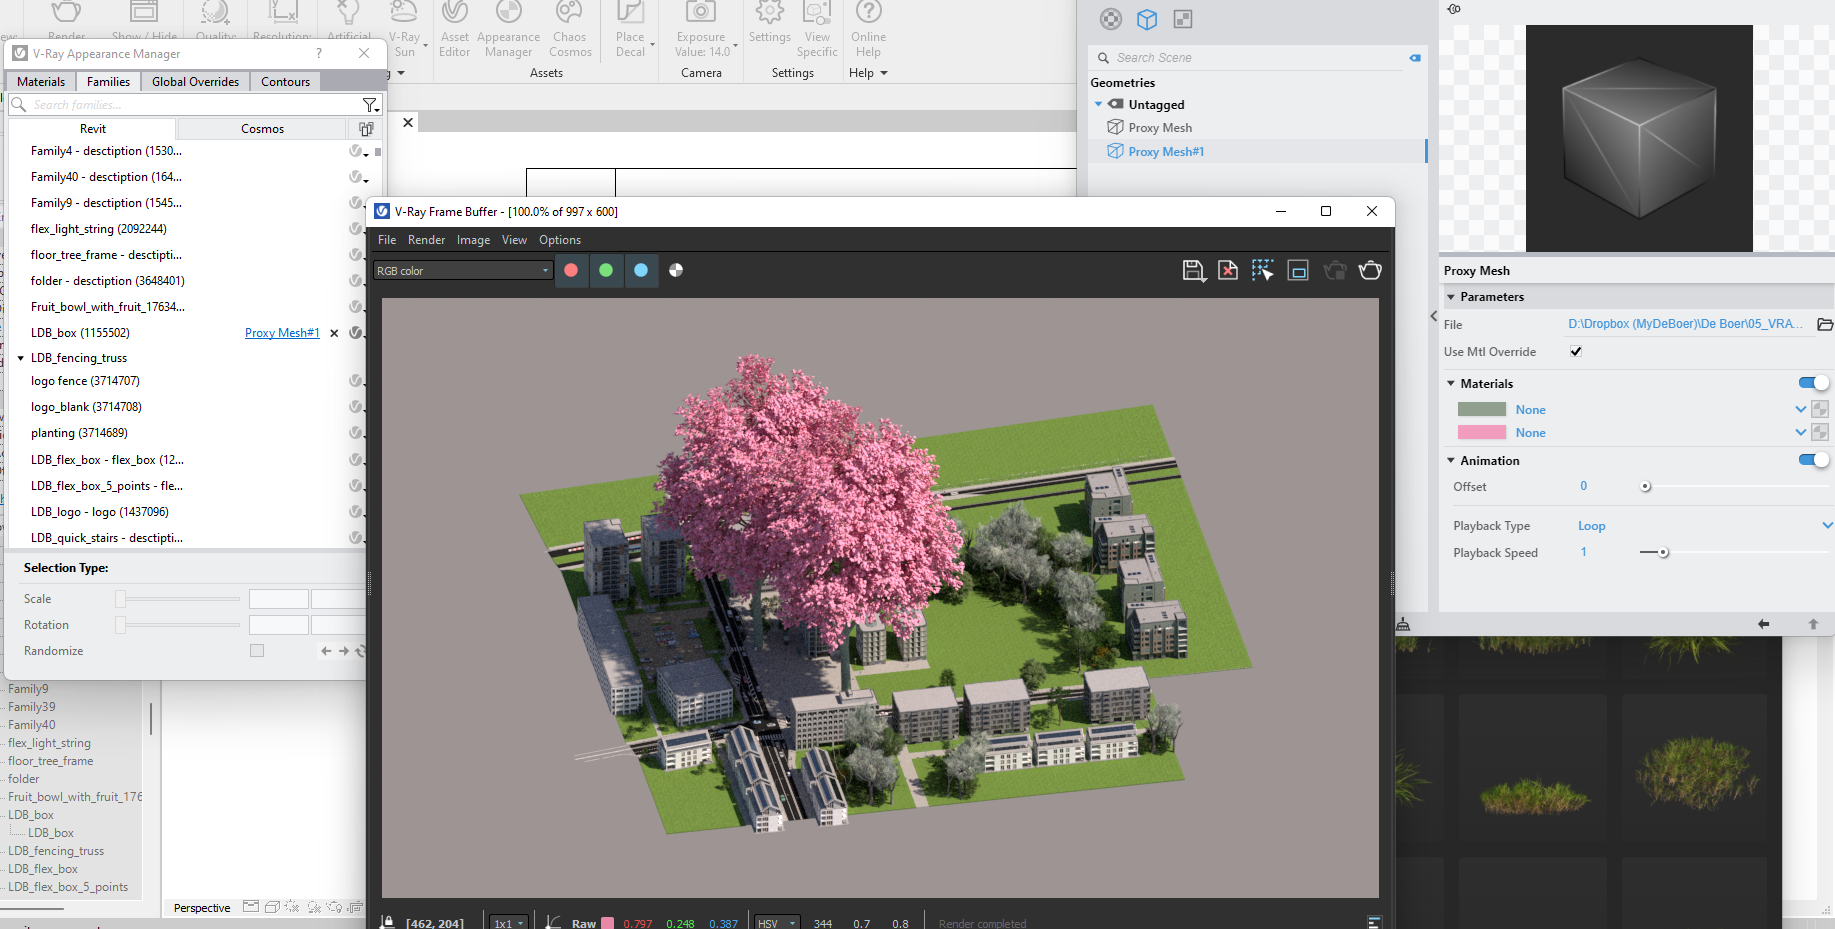
Task: Browse for proxy mesh file
Action: [x=1825, y=324]
